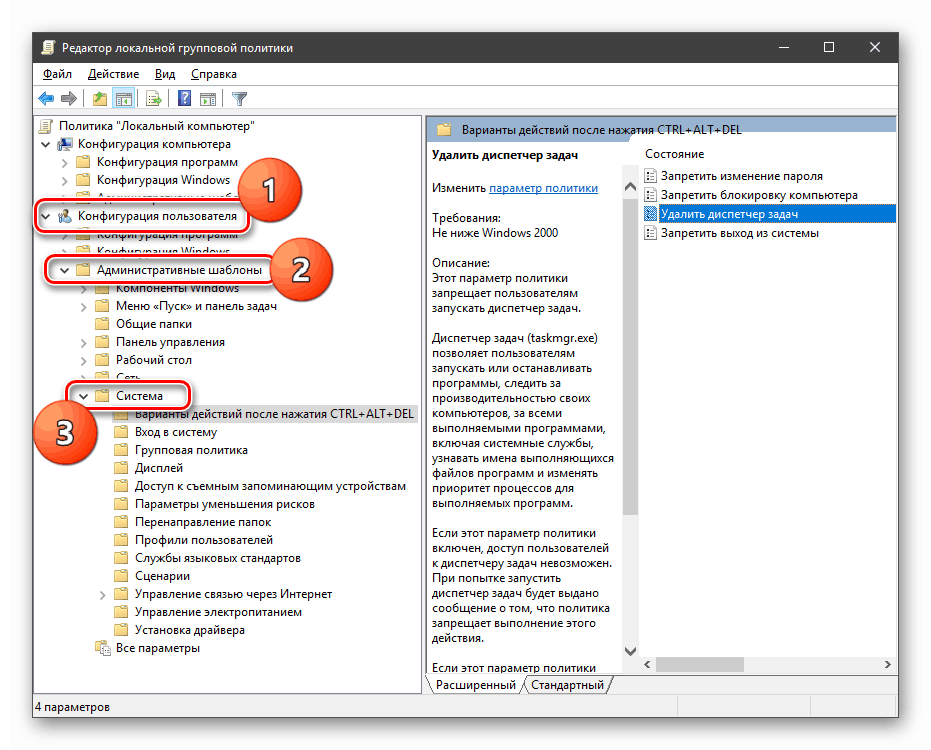Click the Конфигурация компьютера computer icon
The image size is (931, 750).
click(x=65, y=144)
